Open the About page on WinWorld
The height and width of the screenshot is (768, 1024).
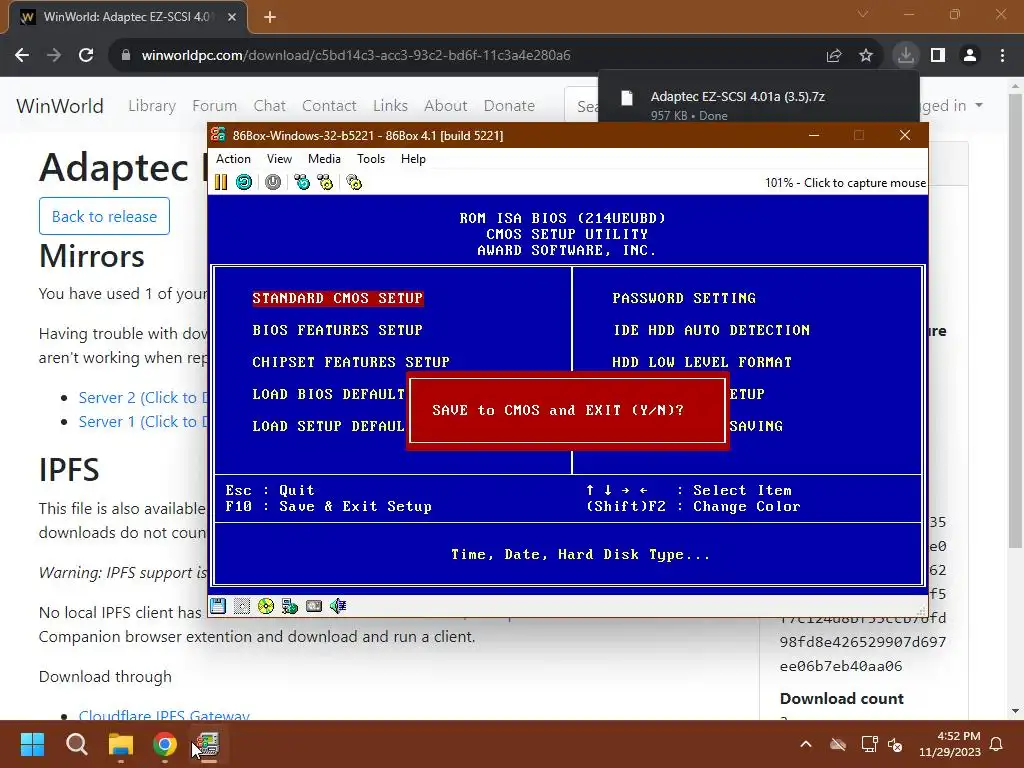[445, 105]
